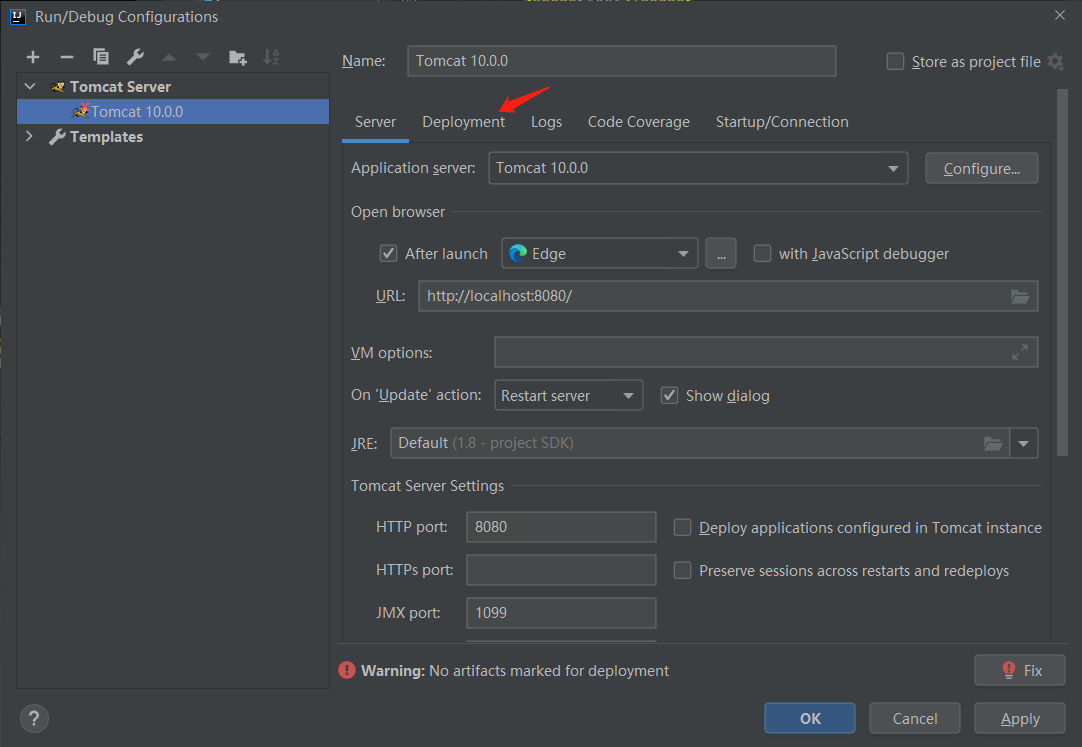Image resolution: width=1082 pixels, height=747 pixels.
Task: Expand the VM options field icon
Action: click(1020, 352)
